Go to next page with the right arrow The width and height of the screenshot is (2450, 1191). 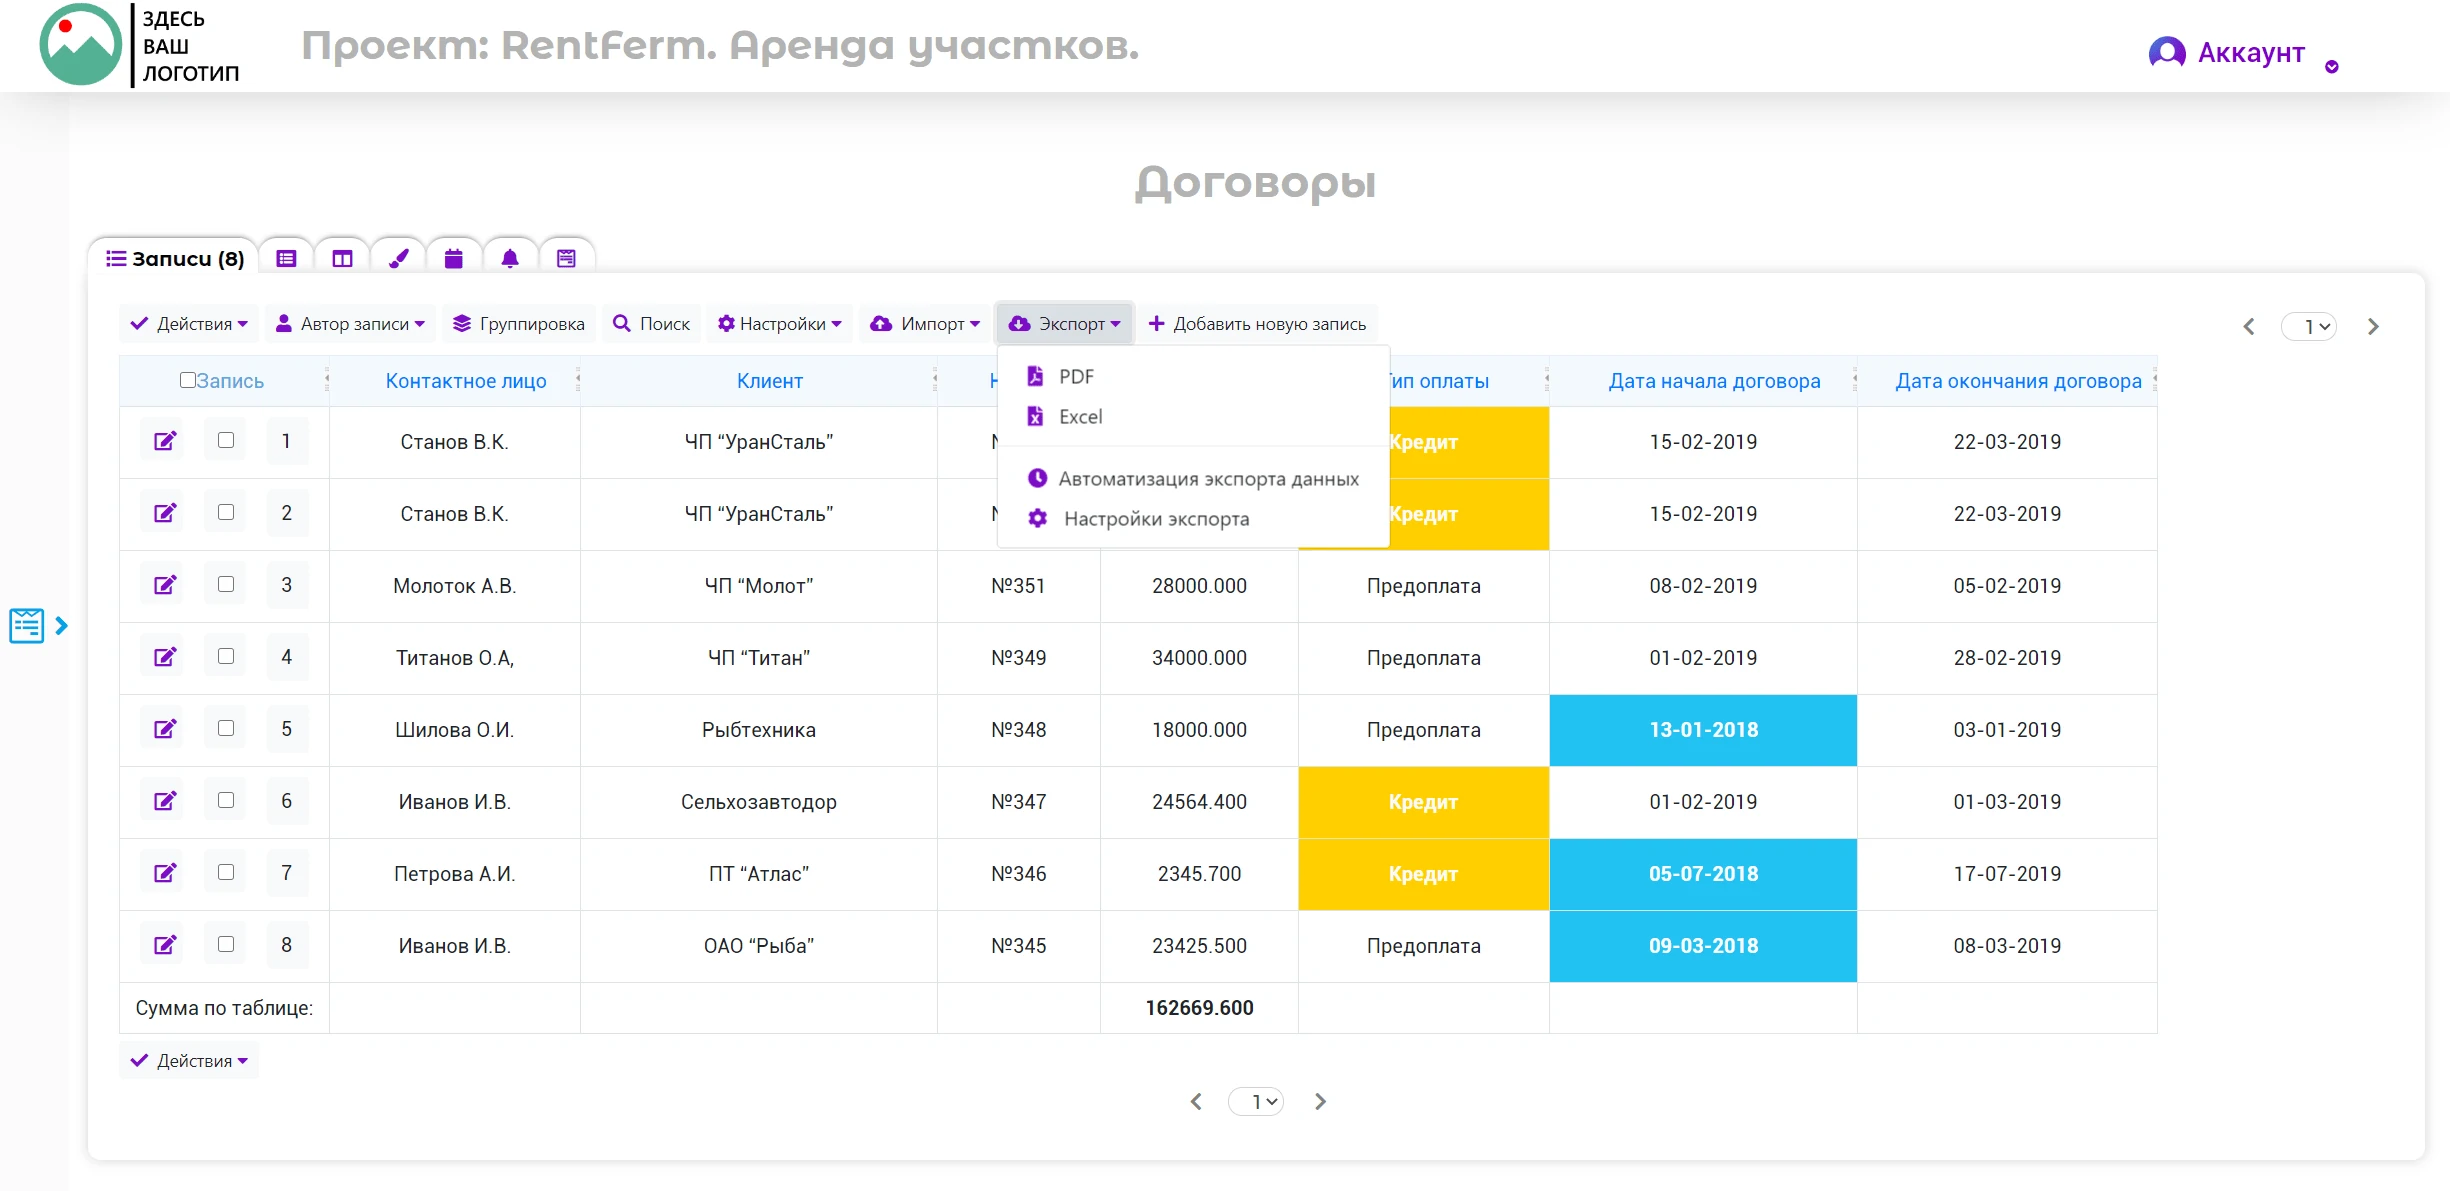pos(2374,326)
